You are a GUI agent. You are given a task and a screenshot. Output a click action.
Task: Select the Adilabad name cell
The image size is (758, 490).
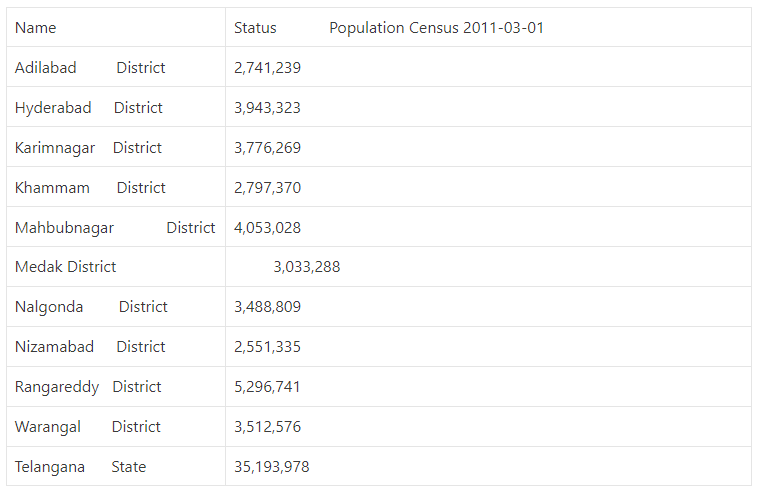(46, 68)
